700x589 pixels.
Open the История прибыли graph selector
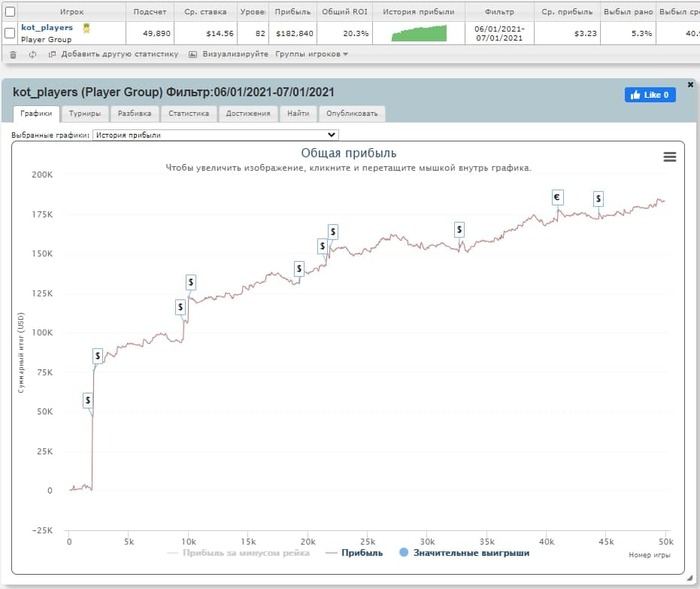[x=215, y=135]
